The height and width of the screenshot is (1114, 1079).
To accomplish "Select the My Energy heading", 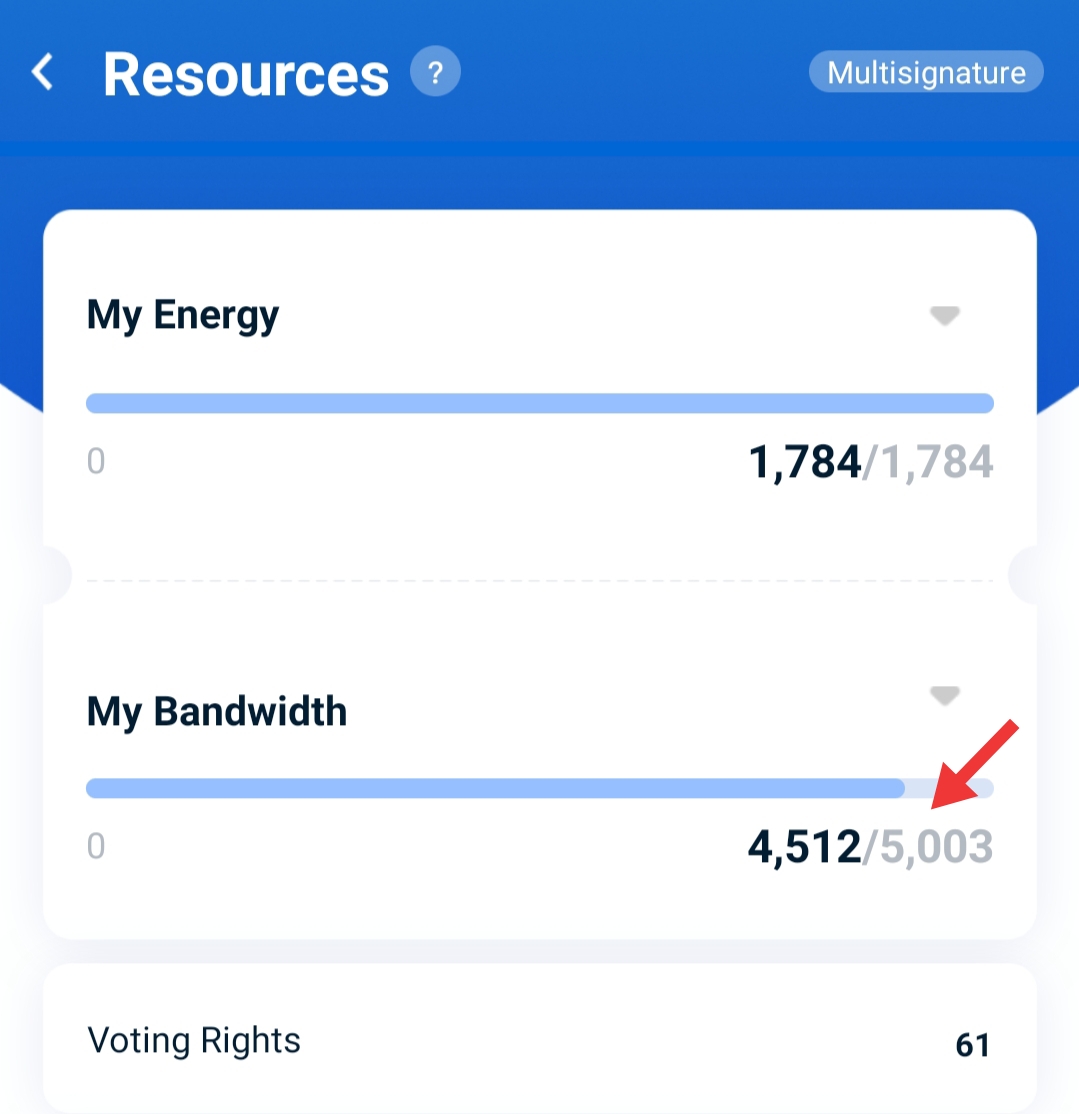I will pos(183,316).
